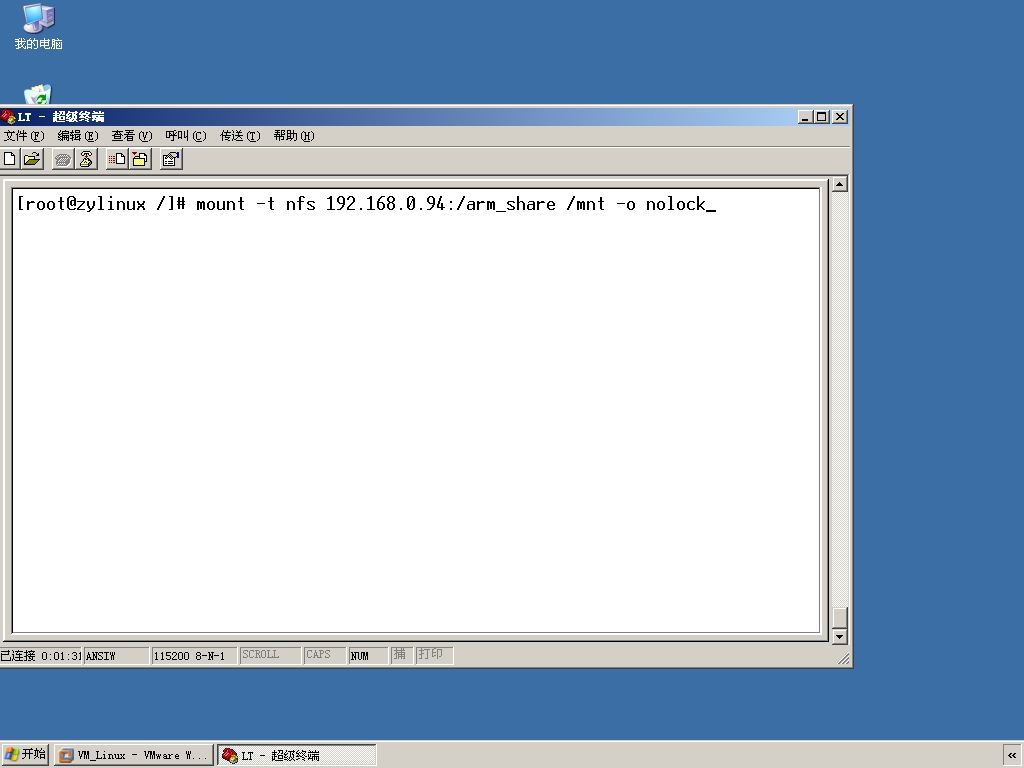Open the 文件(F) menu
Viewport: 1024px width, 768px height.
24,136
